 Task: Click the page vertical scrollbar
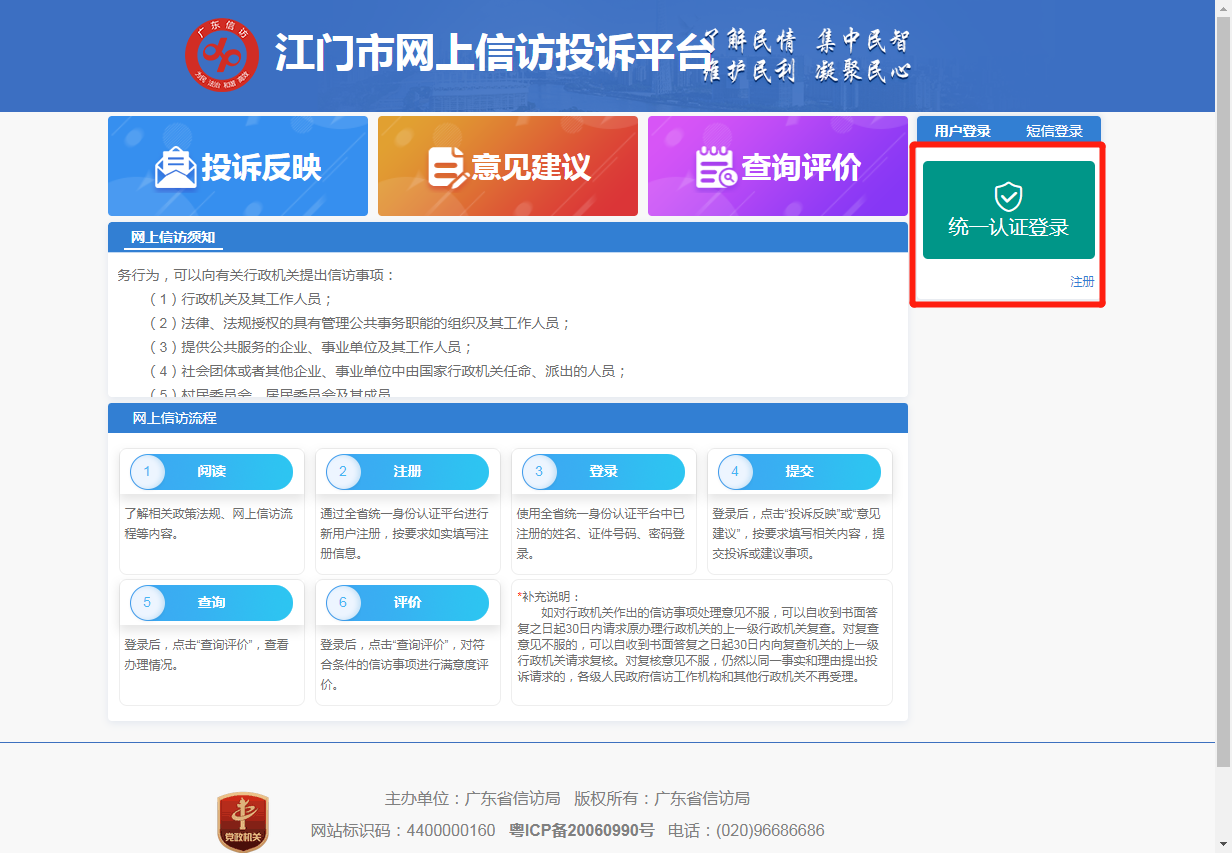tap(1223, 400)
